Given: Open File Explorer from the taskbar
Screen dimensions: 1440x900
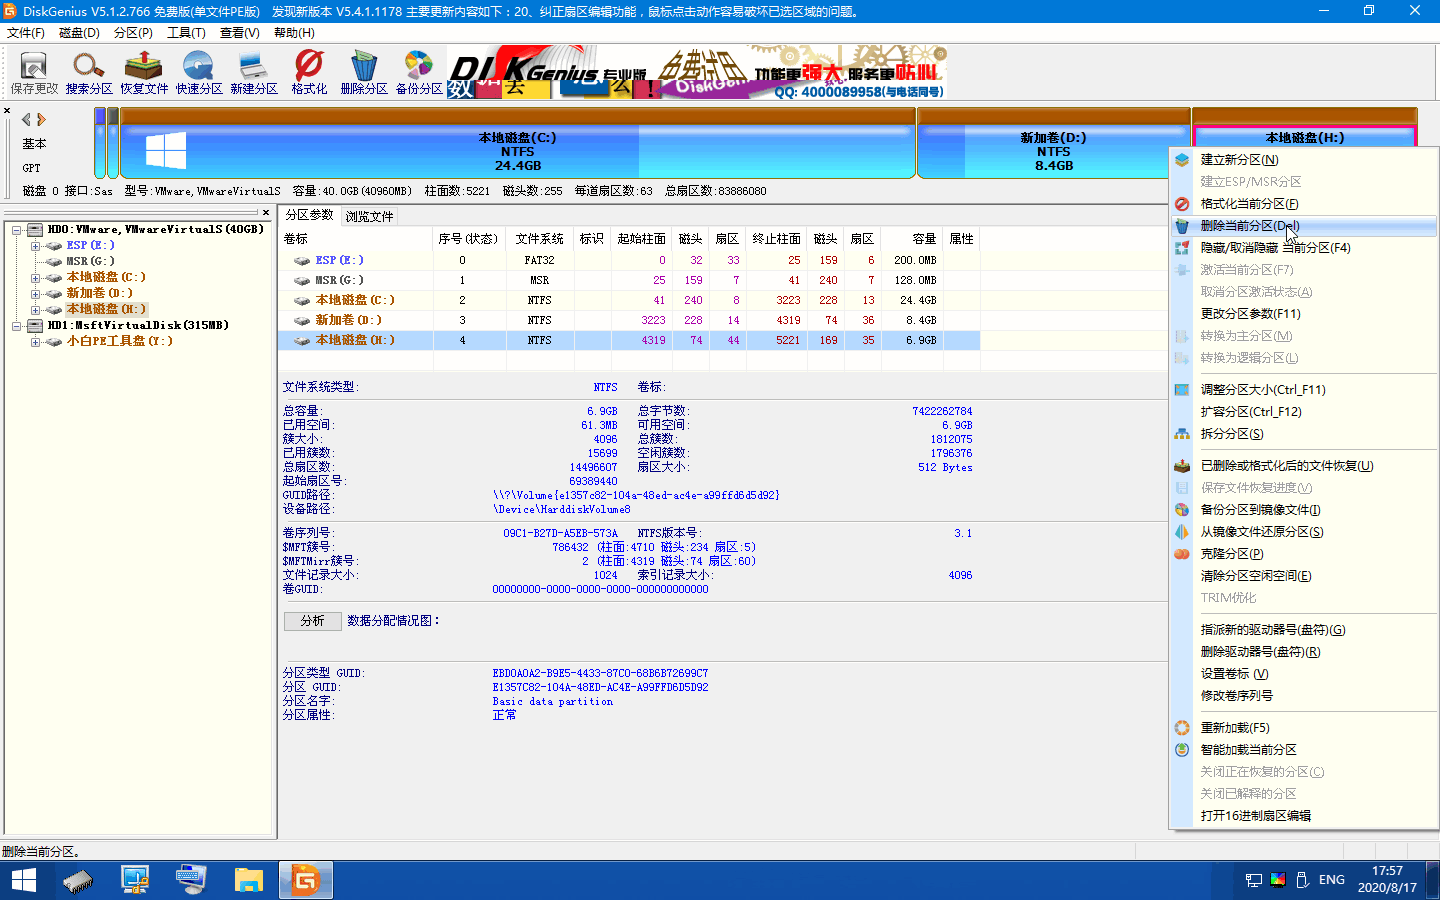Looking at the screenshot, I should [x=248, y=880].
